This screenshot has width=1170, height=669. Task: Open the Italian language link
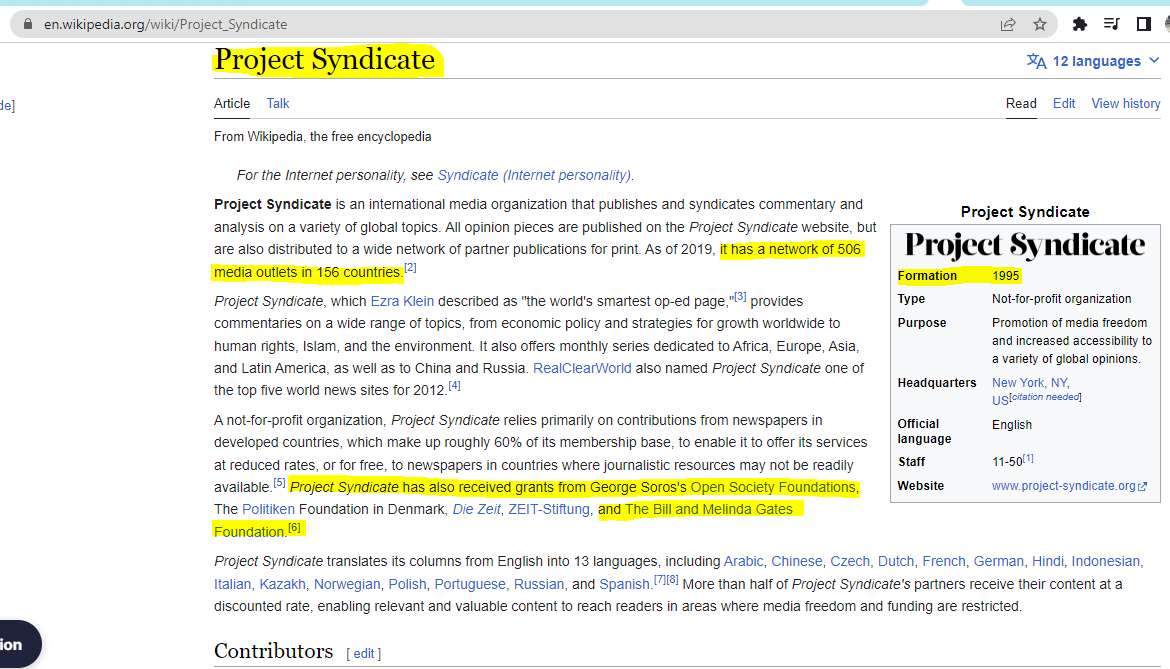232,585
